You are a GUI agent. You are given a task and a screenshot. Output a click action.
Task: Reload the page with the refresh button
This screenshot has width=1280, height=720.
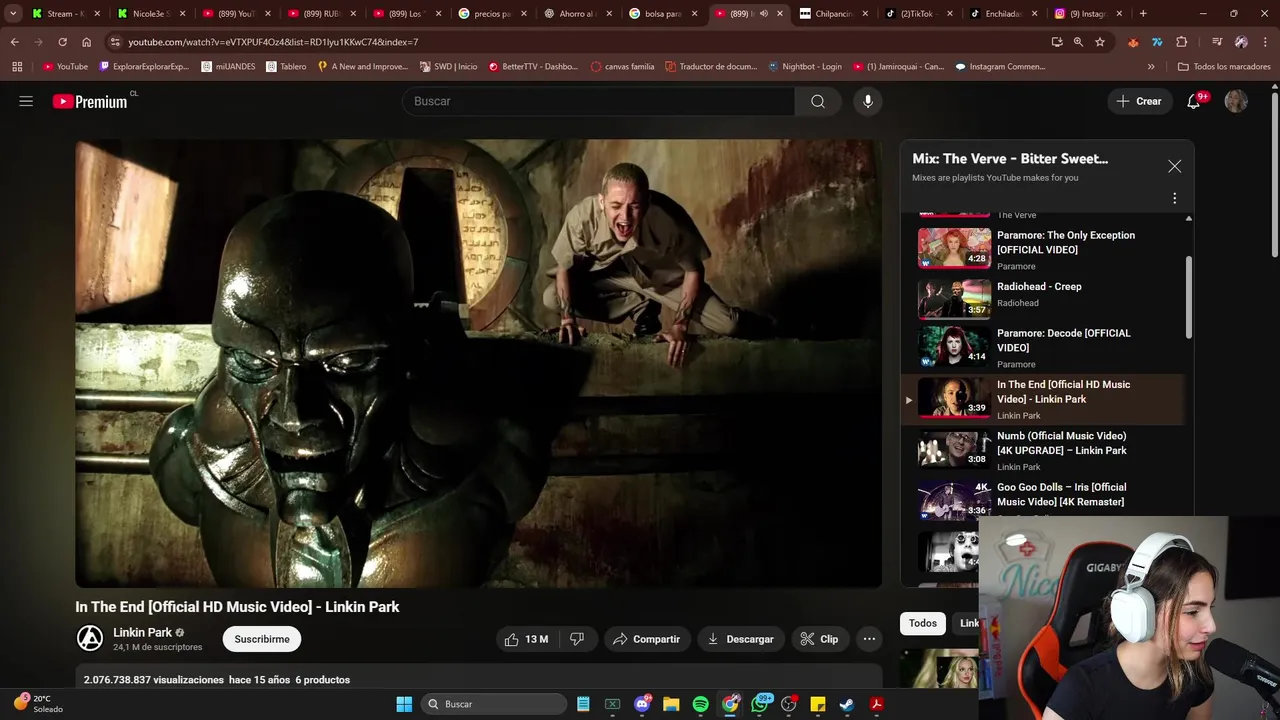coord(62,42)
